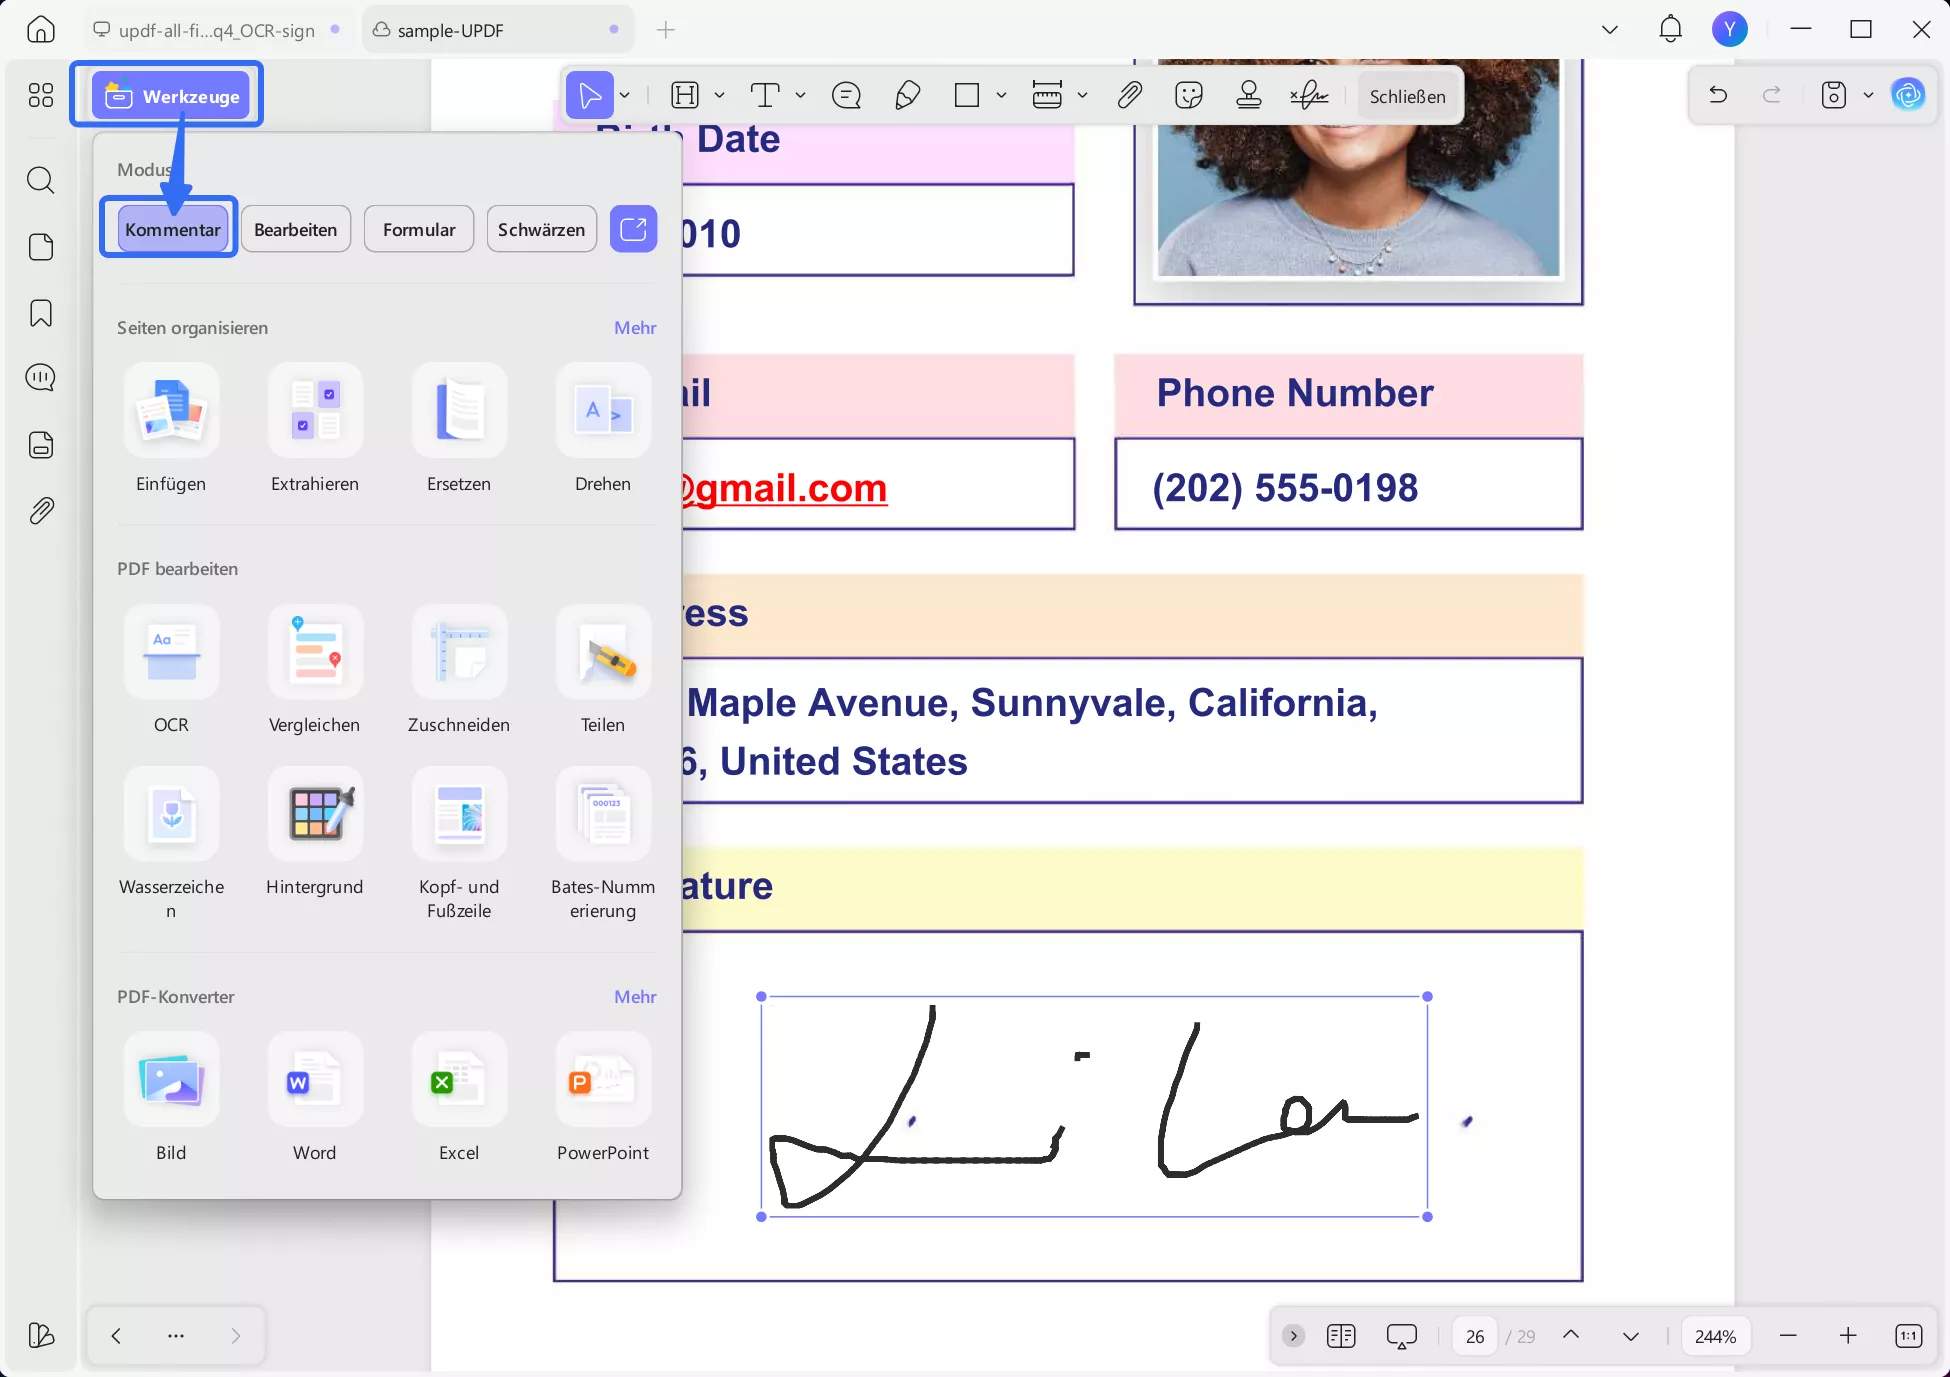Open Bates-Nummerierung tool
This screenshot has height=1377, width=1950.
click(x=603, y=815)
